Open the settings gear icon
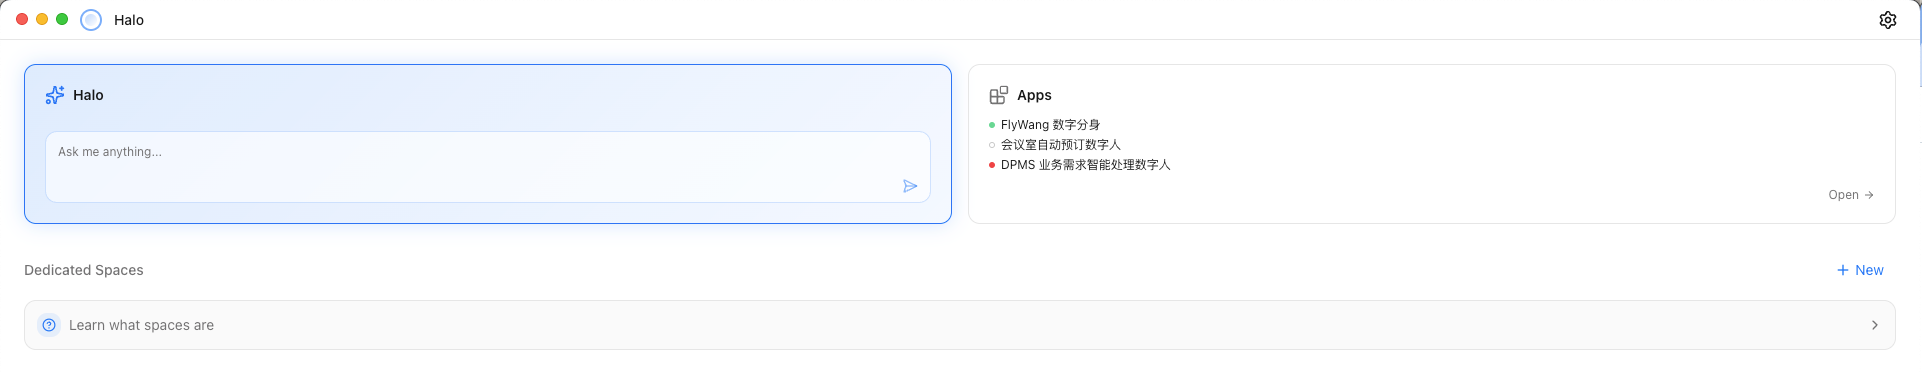This screenshot has width=1922, height=372. (1887, 20)
